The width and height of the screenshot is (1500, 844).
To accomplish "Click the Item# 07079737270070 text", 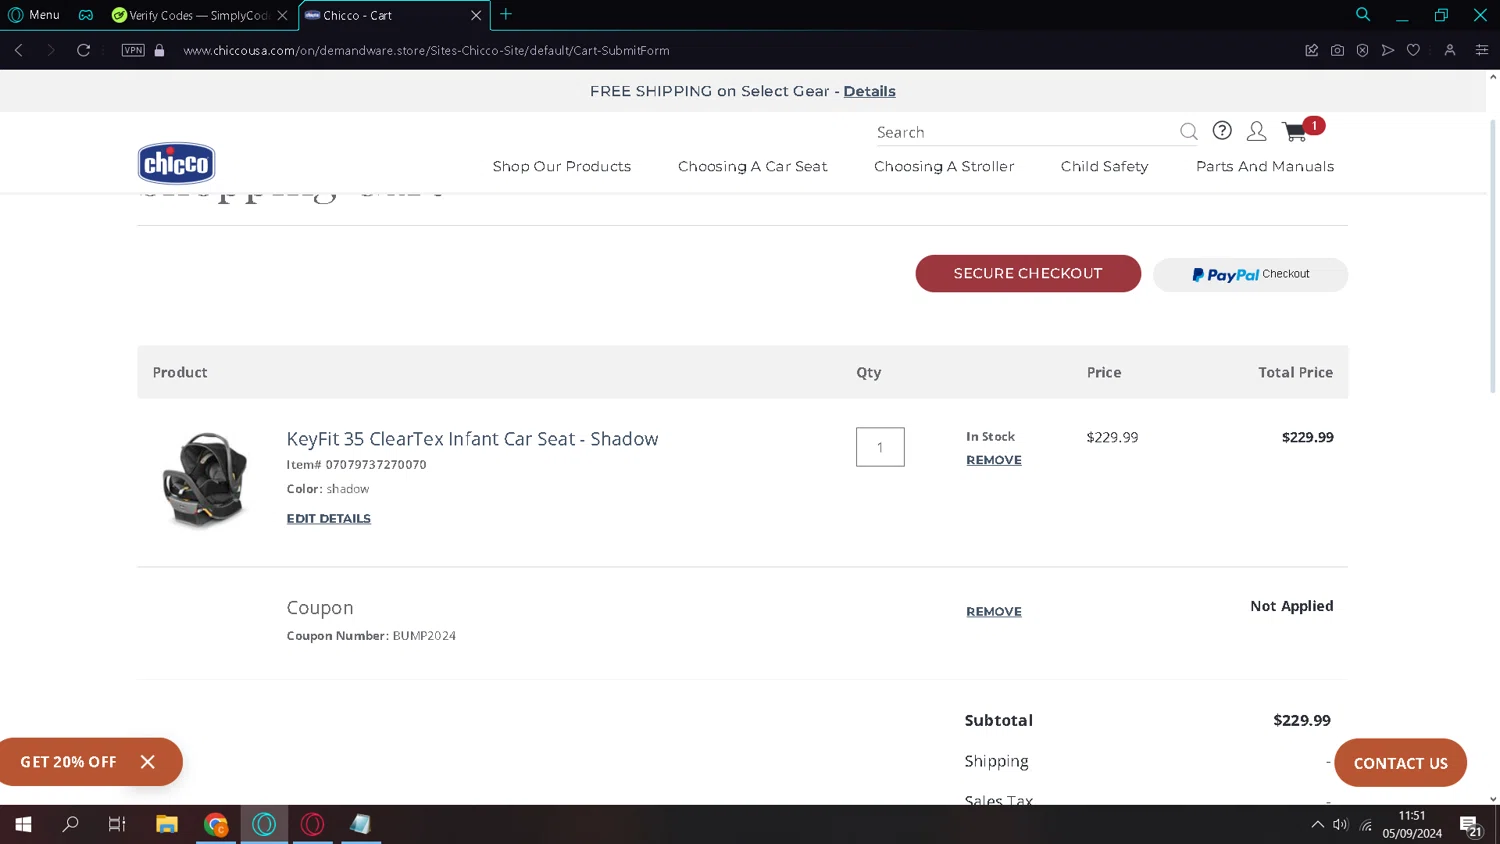I will coord(356,465).
